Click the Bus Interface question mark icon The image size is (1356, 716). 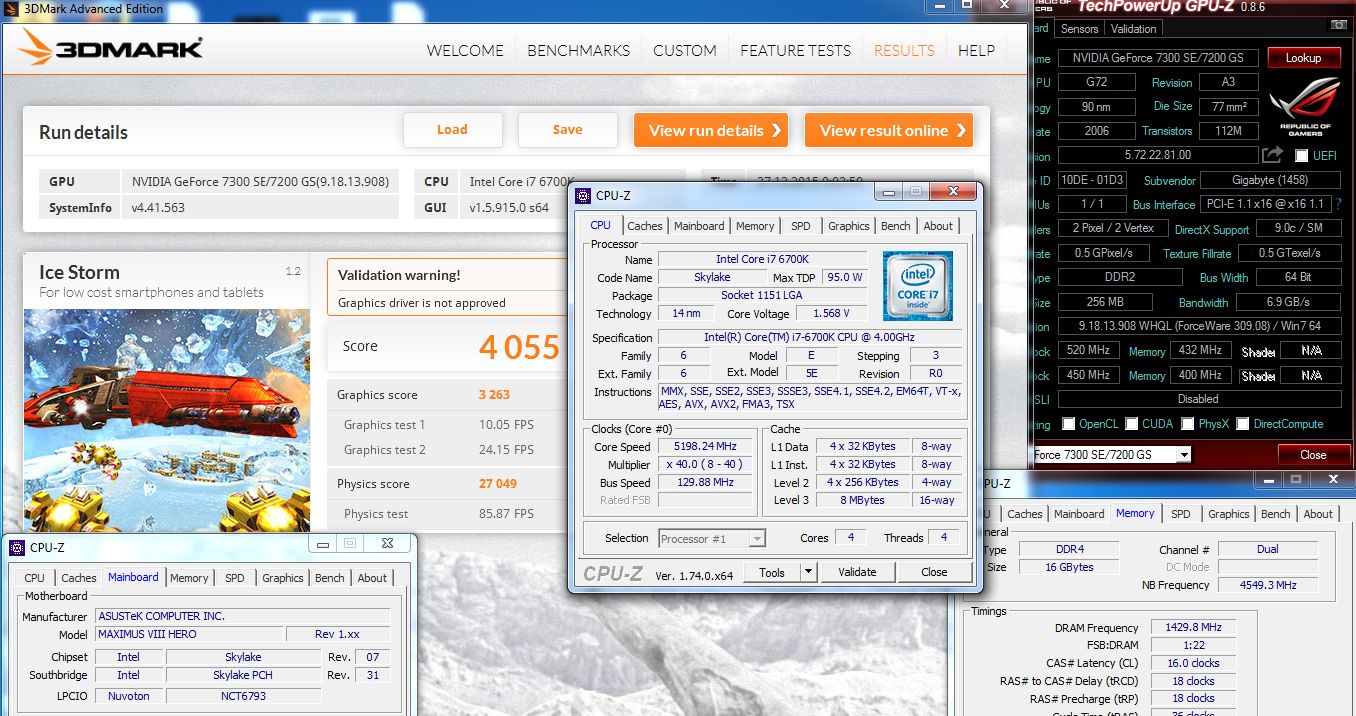pos(1337,204)
